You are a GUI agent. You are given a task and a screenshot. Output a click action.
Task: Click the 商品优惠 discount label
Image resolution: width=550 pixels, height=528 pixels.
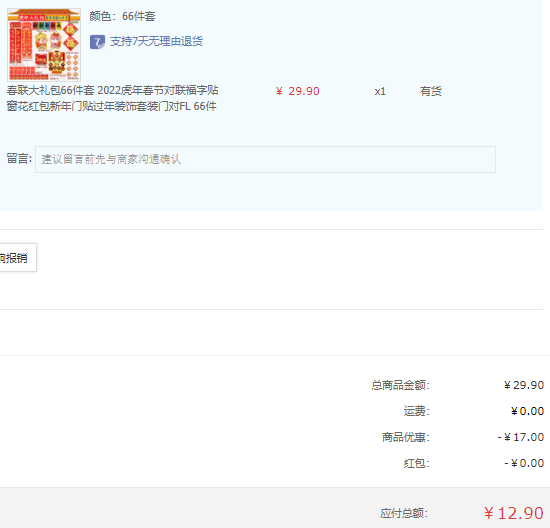[406, 437]
